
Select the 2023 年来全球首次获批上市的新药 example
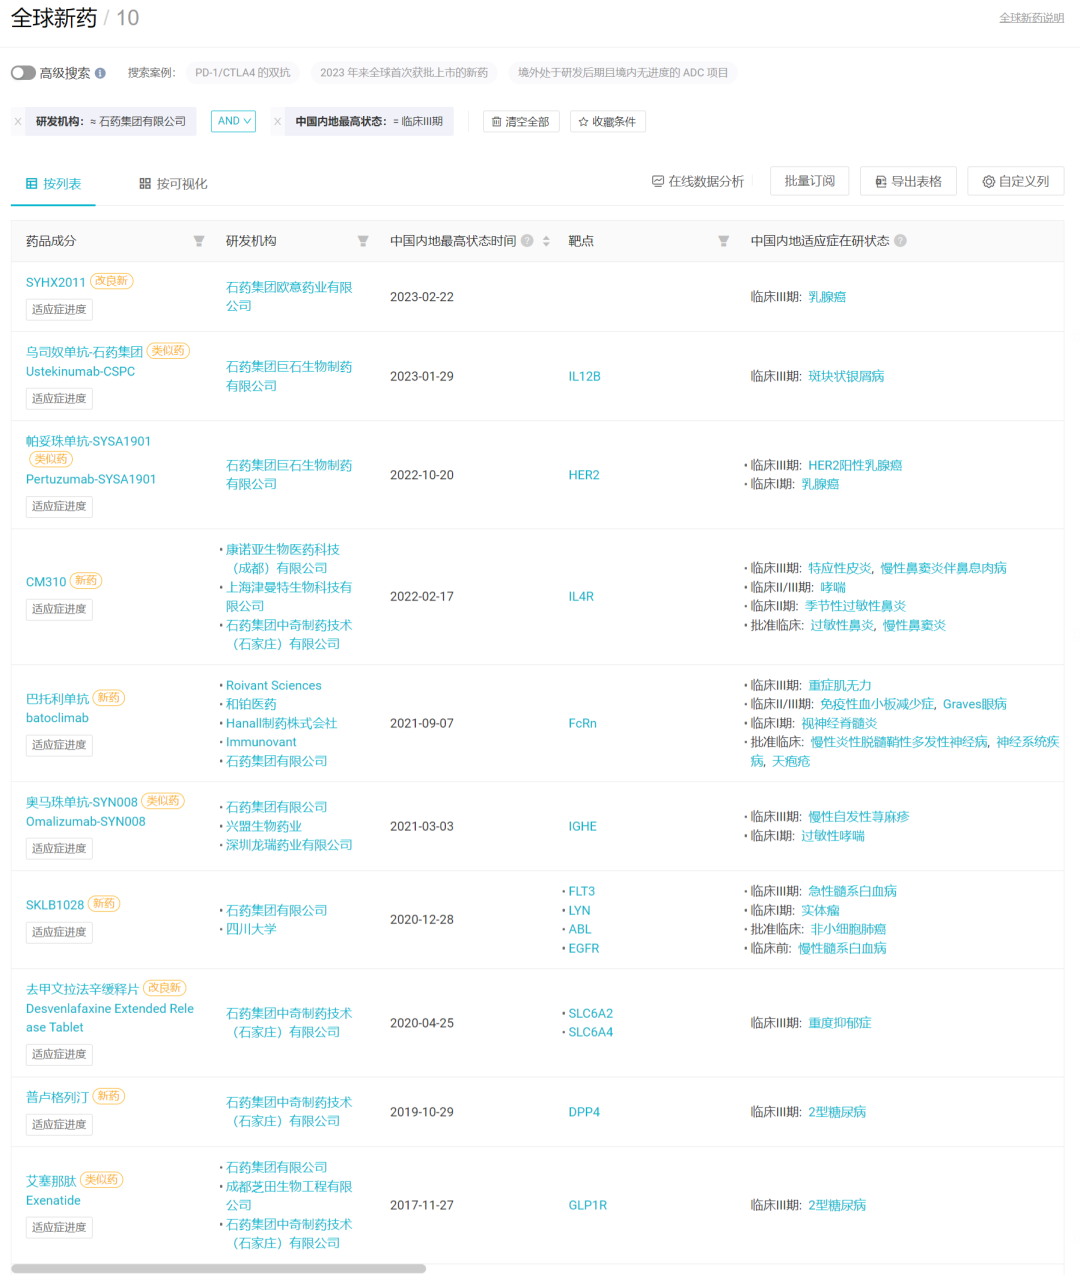(x=404, y=73)
